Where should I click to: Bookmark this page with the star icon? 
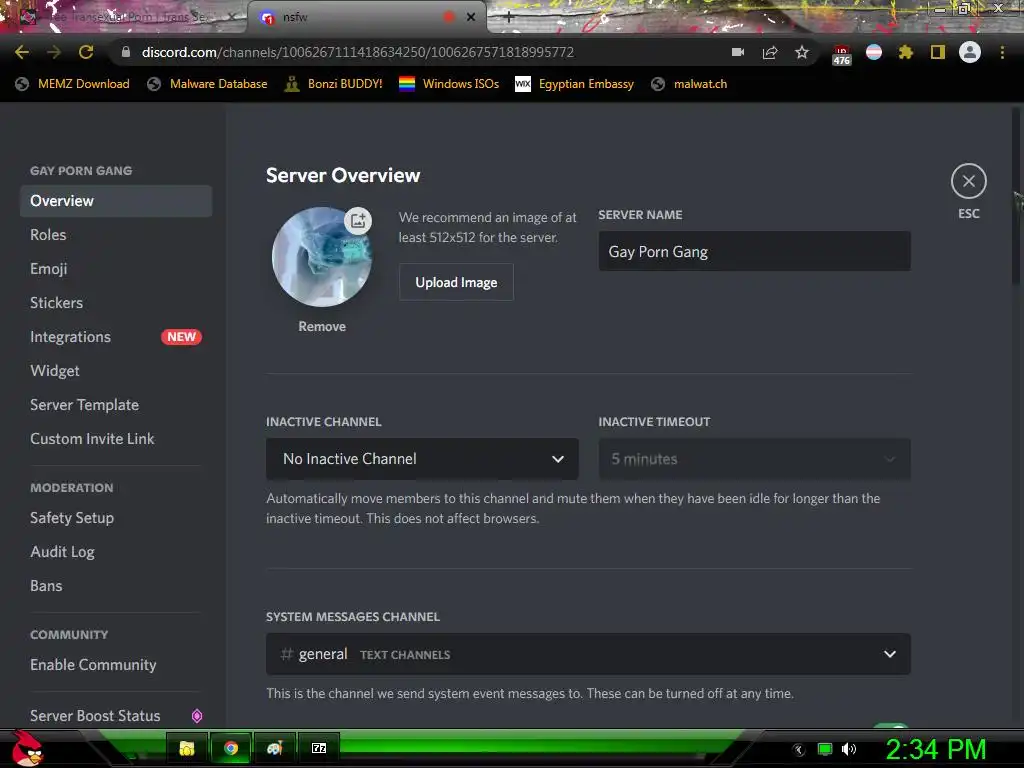(x=802, y=52)
